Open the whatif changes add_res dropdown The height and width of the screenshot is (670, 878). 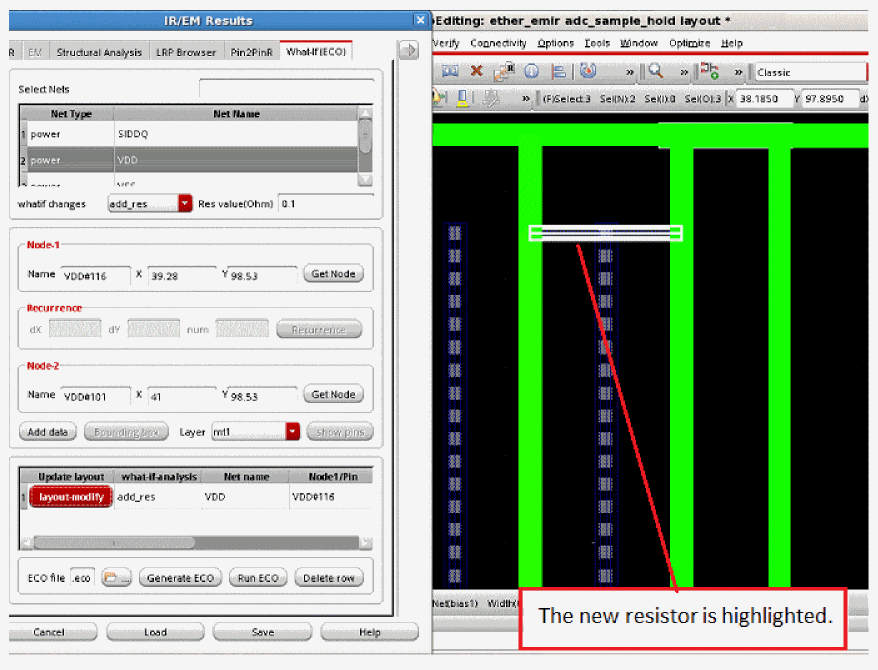click(184, 203)
